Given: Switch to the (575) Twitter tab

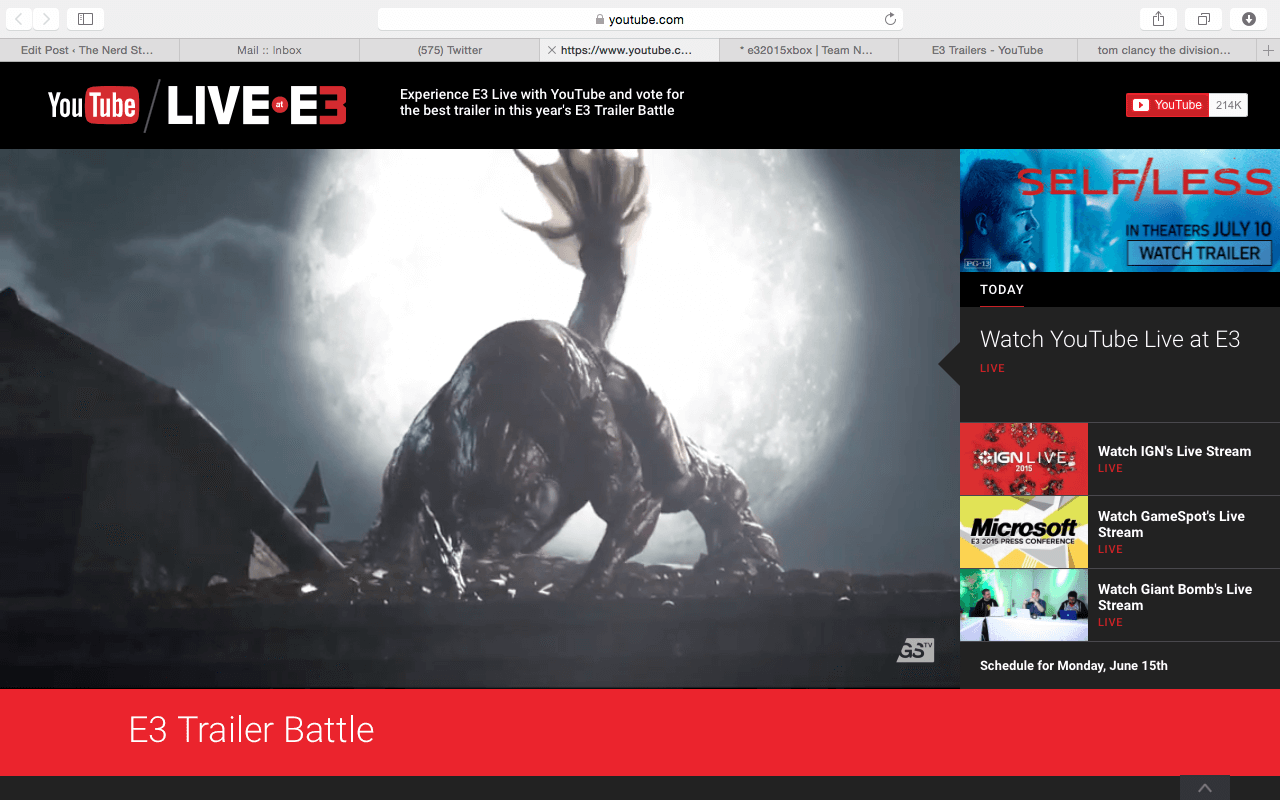Looking at the screenshot, I should (448, 49).
